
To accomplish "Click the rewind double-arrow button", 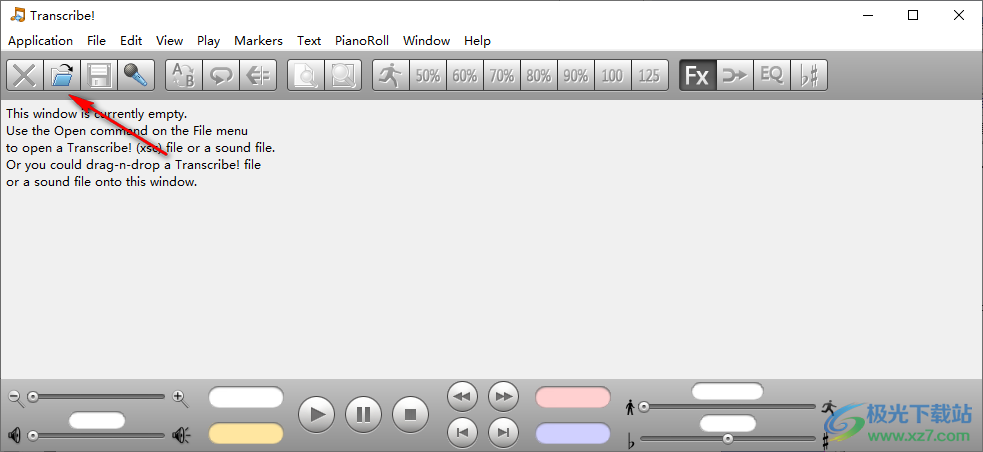I will coord(463,397).
